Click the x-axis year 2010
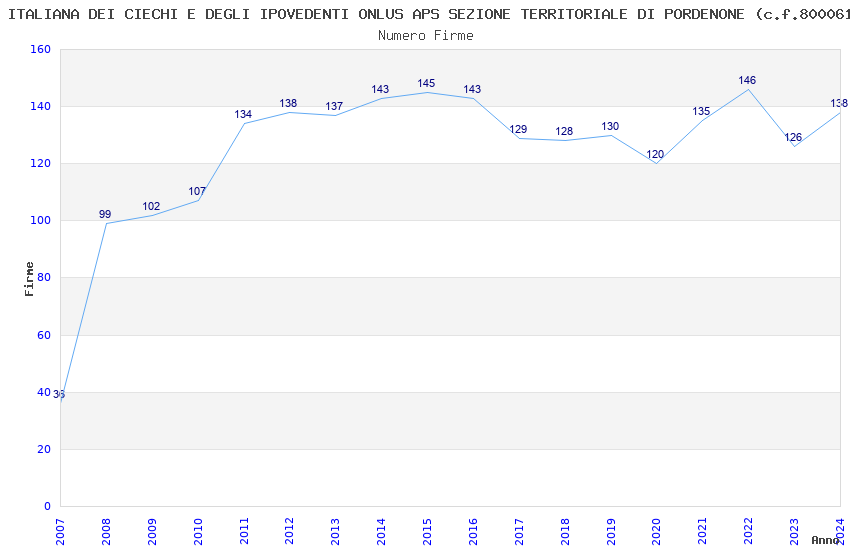Viewport: 850px width, 550px height. (x=198, y=532)
